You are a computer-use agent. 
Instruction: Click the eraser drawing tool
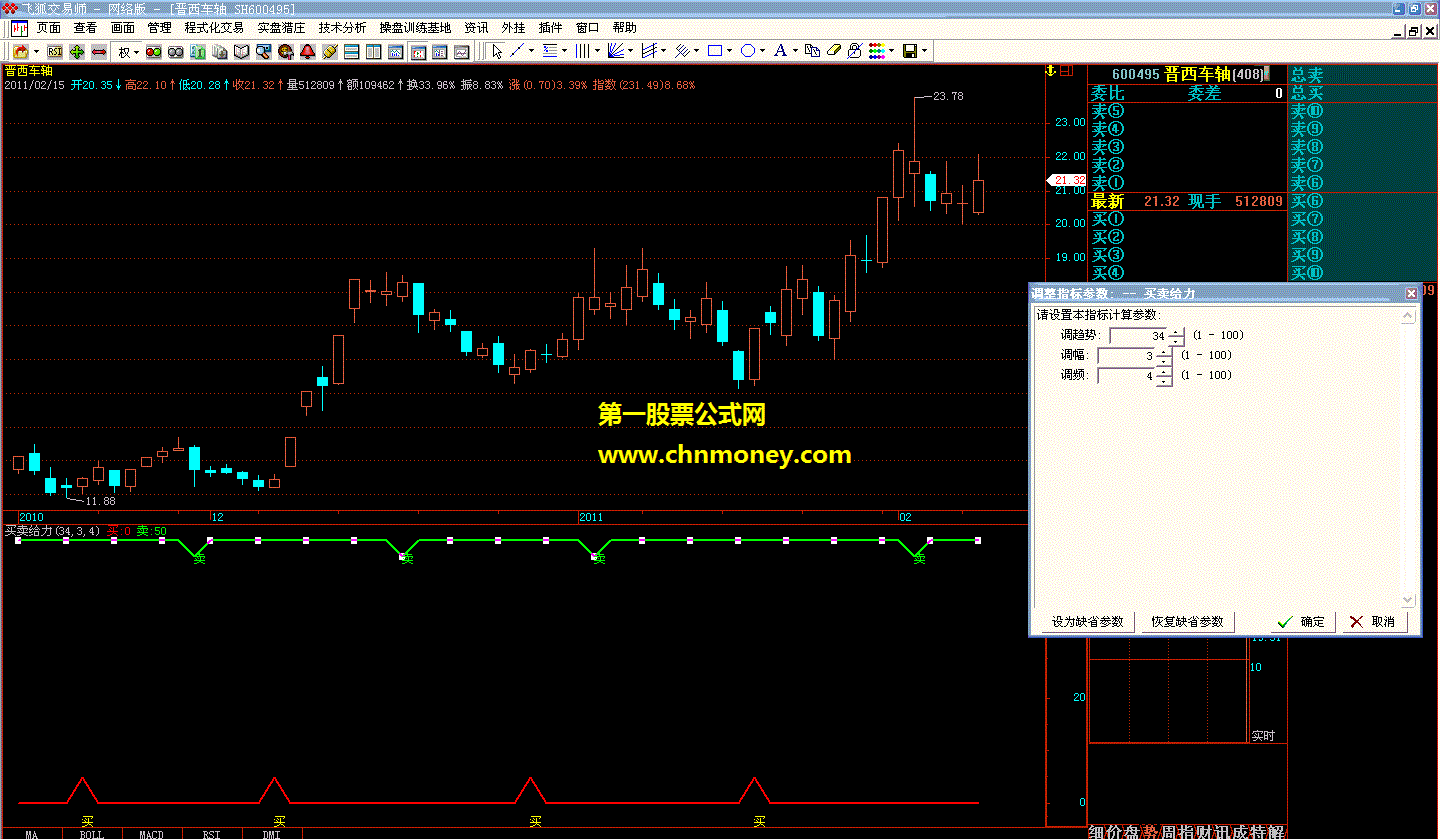pos(834,51)
